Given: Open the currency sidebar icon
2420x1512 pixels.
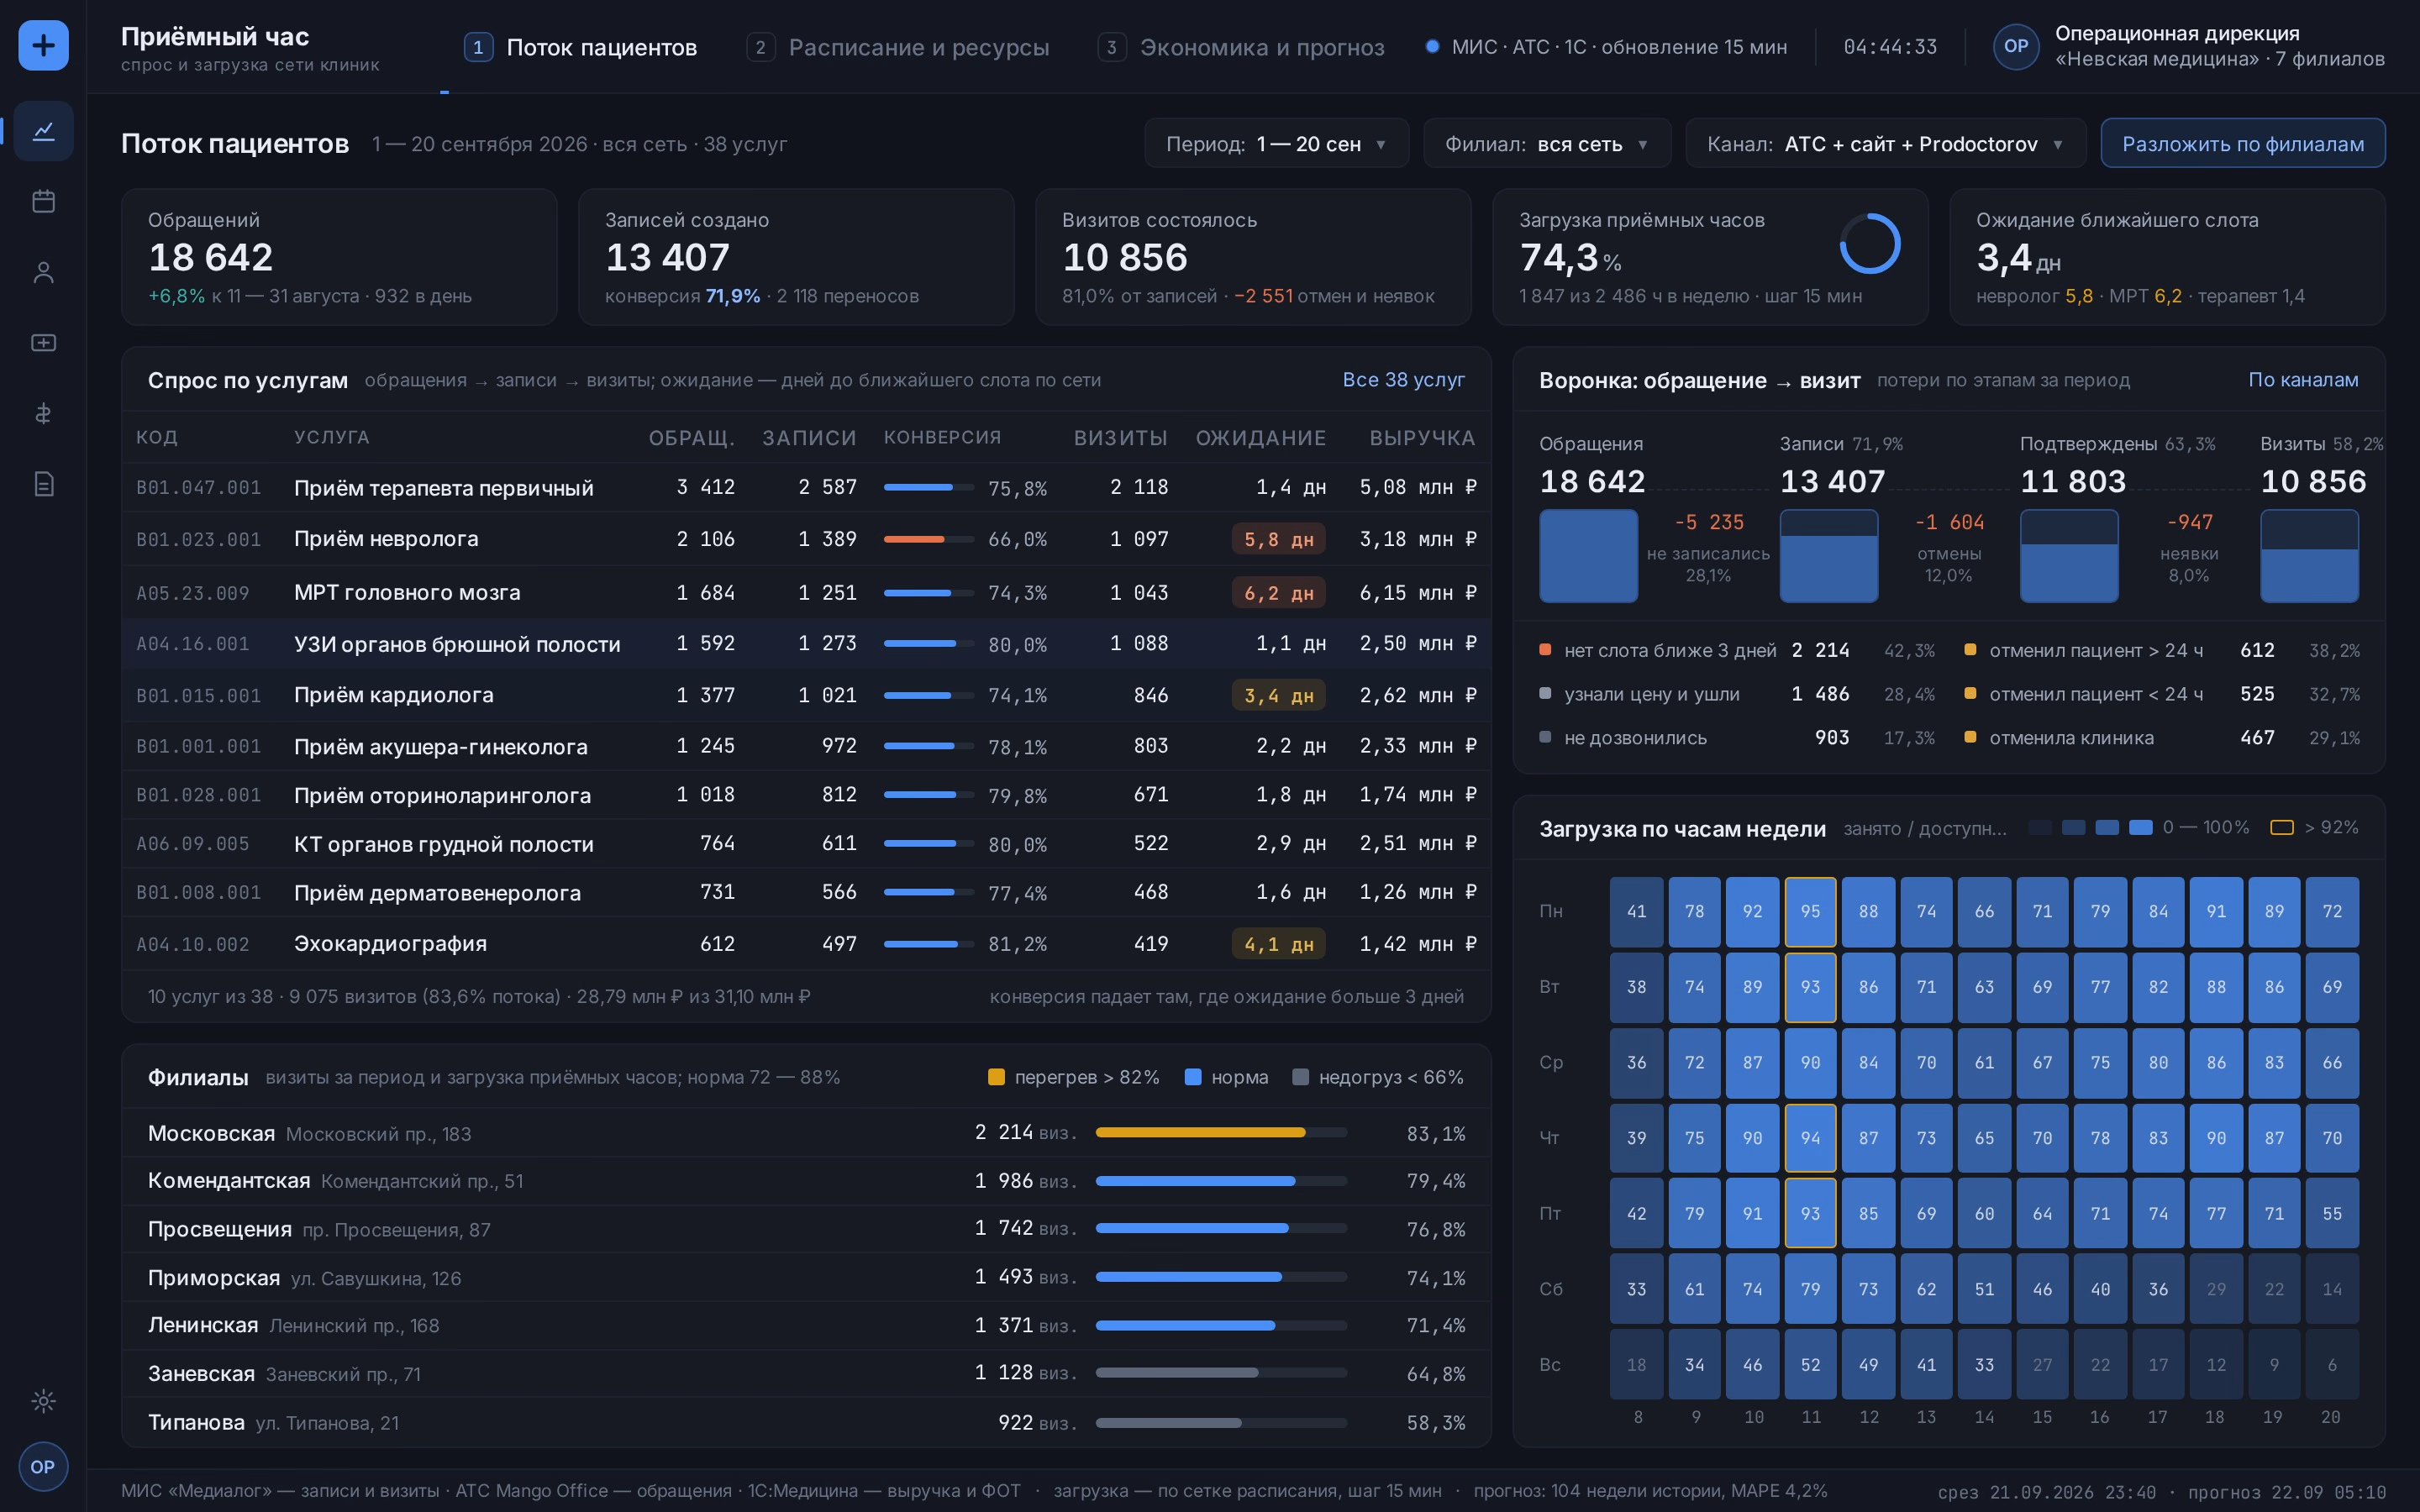Looking at the screenshot, I should (x=43, y=414).
